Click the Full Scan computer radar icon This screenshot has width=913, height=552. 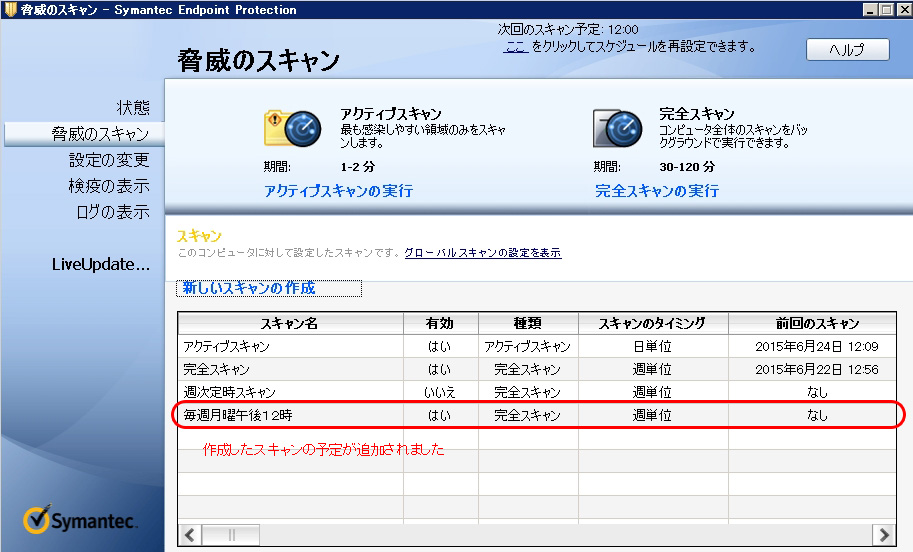pyautogui.click(x=618, y=128)
